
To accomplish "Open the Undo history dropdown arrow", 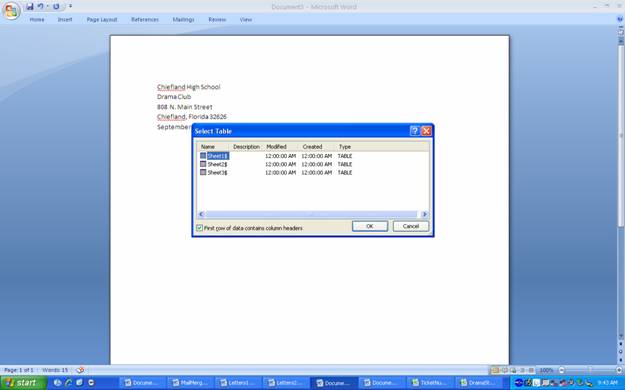I will [47, 6].
